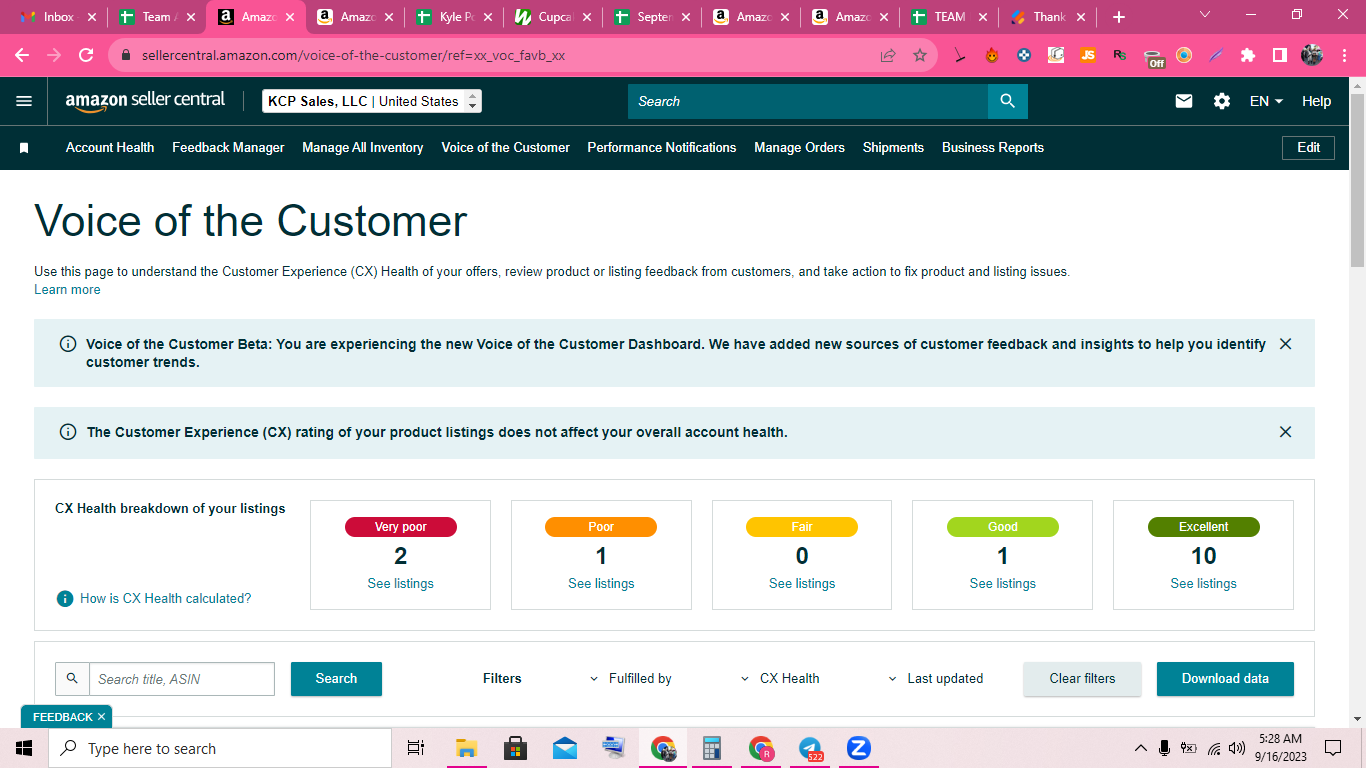Reload the page
The width and height of the screenshot is (1366, 768).
(86, 56)
